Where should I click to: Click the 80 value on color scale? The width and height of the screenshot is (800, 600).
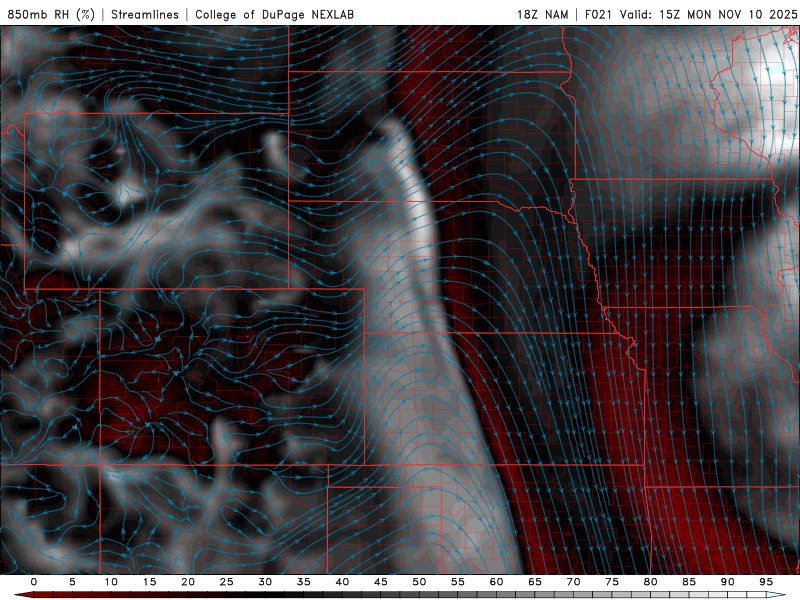pos(650,582)
